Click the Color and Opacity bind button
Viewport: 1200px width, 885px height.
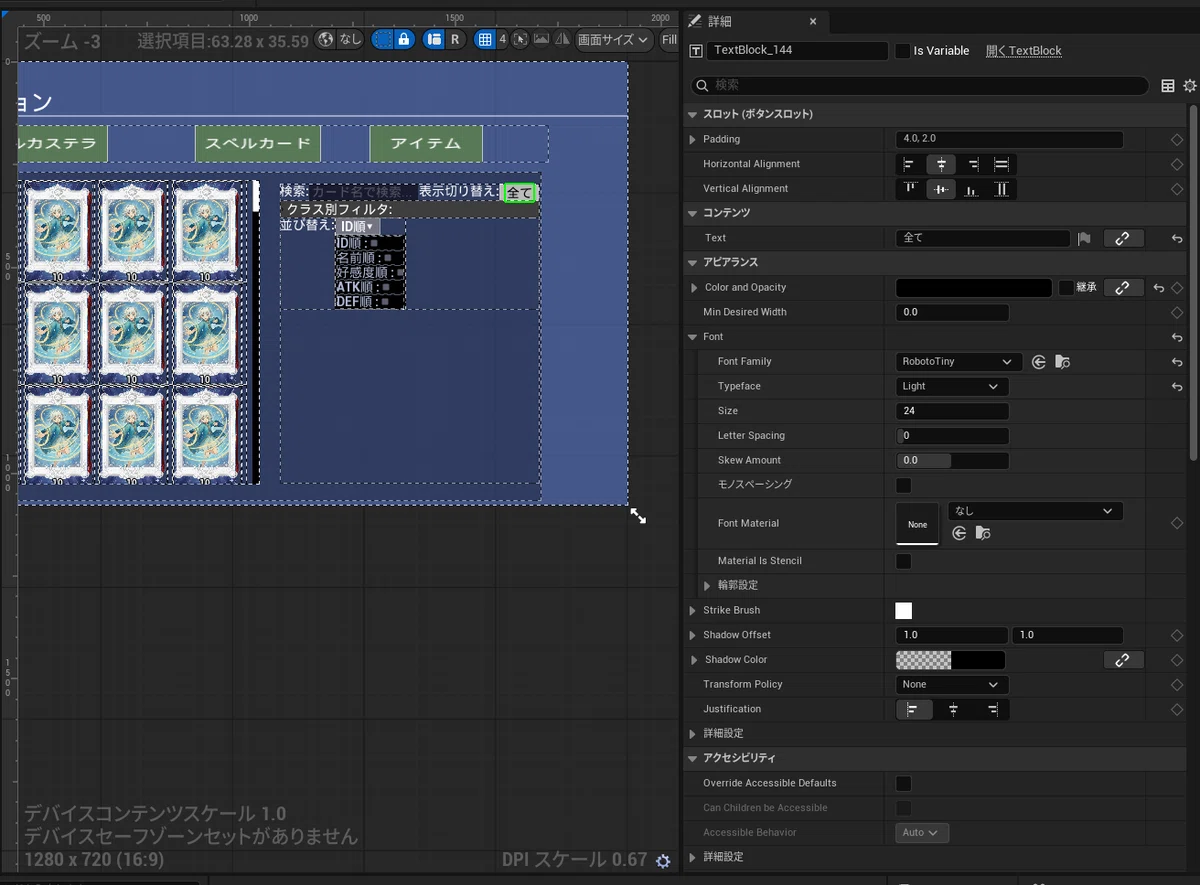[x=1123, y=288]
